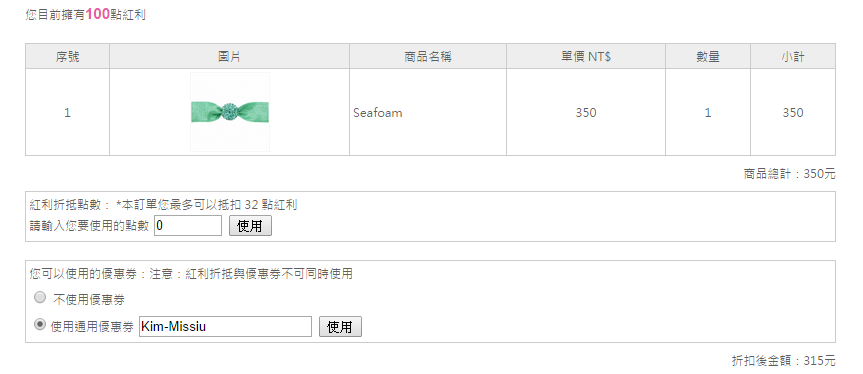Click the bonus points input field showing 0
Screen dimensions: 863x374
(x=188, y=226)
